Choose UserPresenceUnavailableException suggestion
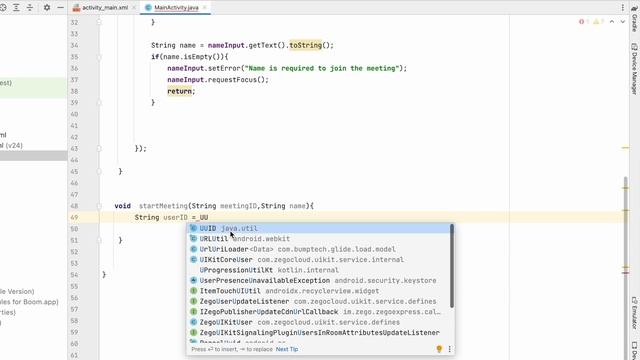Screen dimensions: 640x360 (x=319, y=280)
